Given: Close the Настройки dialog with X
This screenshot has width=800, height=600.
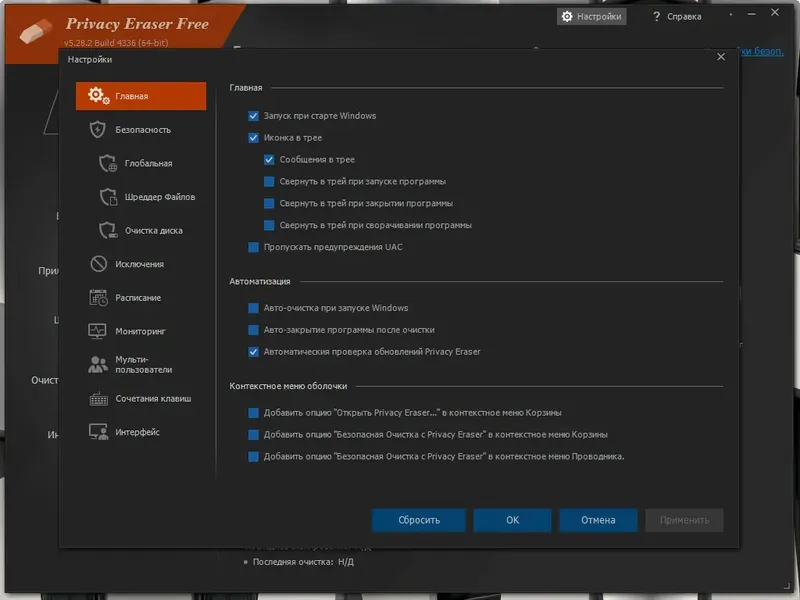Looking at the screenshot, I should tap(721, 57).
